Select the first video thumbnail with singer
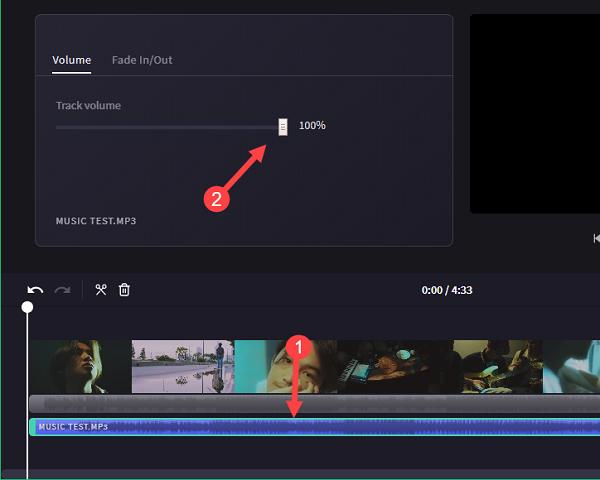This screenshot has height=480, width=600. click(x=80, y=366)
